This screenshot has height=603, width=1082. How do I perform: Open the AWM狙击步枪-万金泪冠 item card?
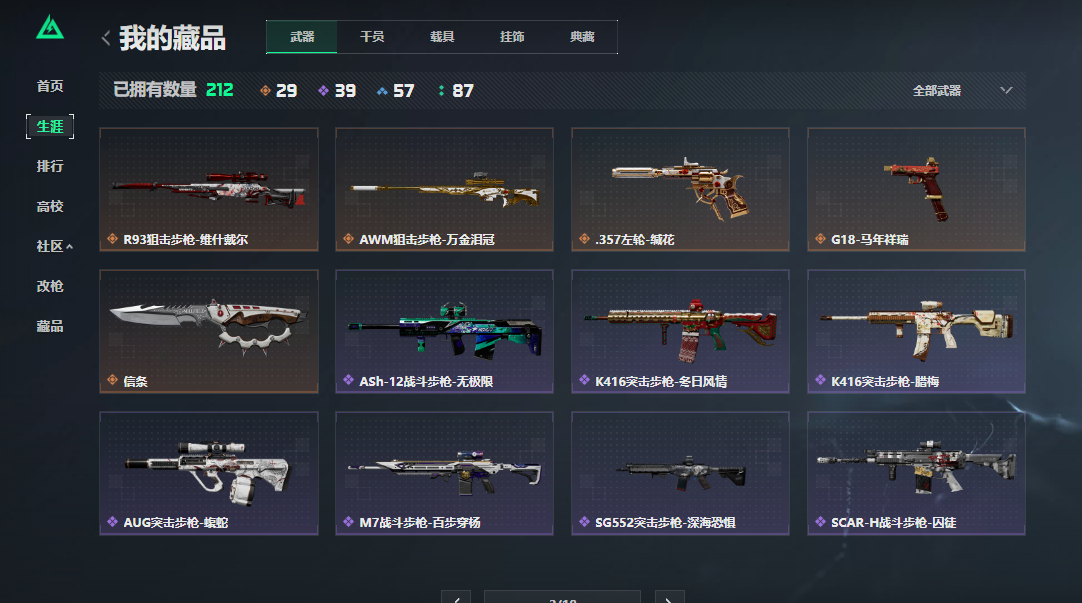point(444,189)
